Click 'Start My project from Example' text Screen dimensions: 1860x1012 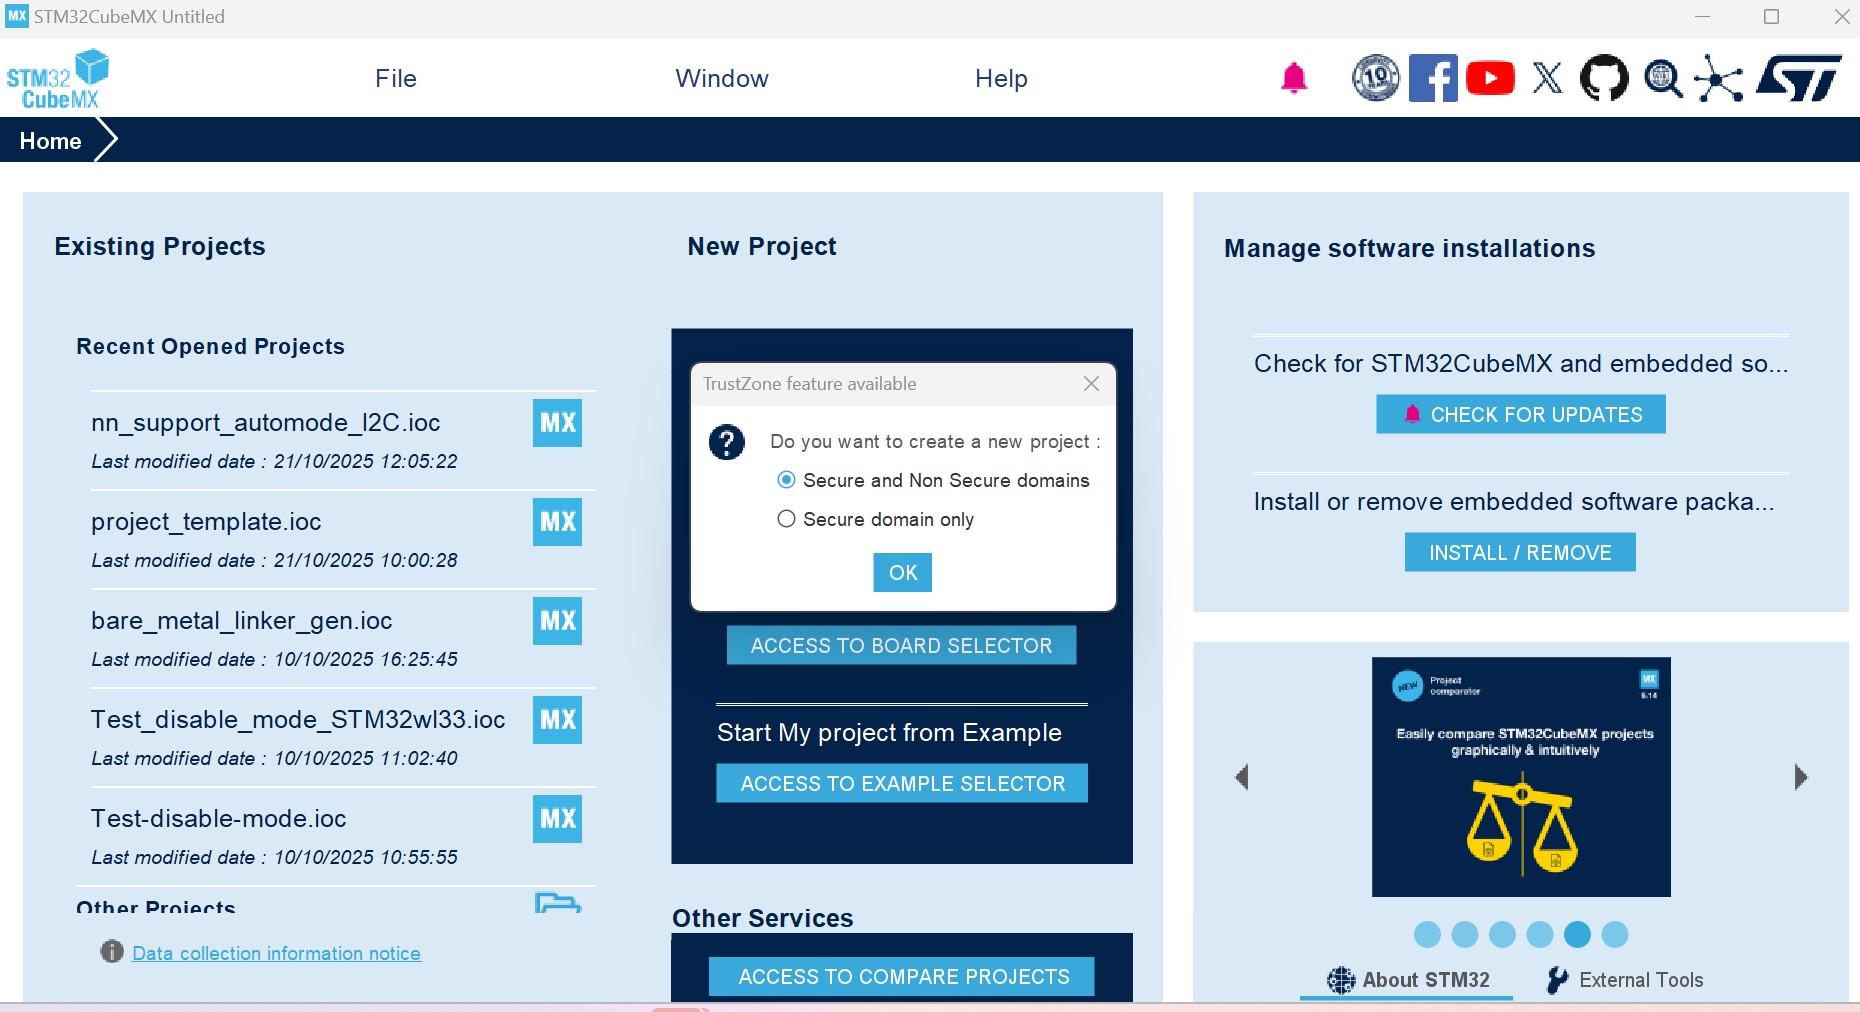tap(889, 733)
